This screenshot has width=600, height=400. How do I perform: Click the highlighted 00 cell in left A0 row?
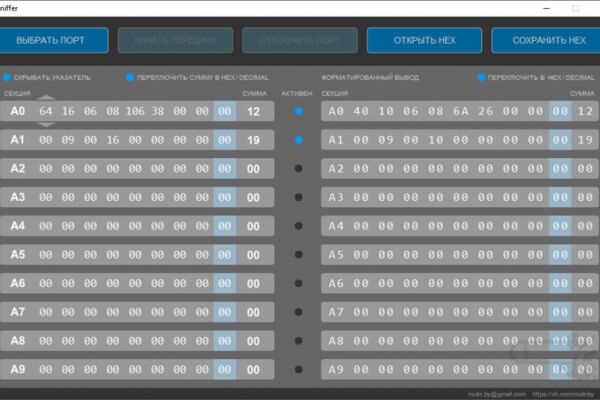[225, 111]
